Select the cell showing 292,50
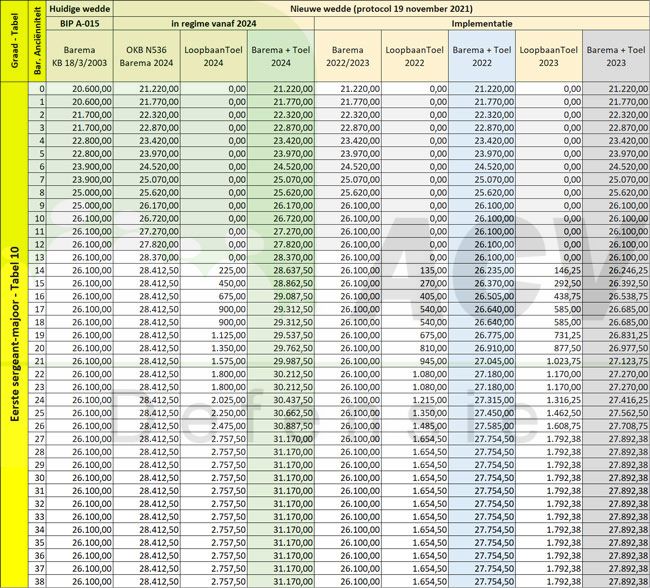 pyautogui.click(x=549, y=283)
